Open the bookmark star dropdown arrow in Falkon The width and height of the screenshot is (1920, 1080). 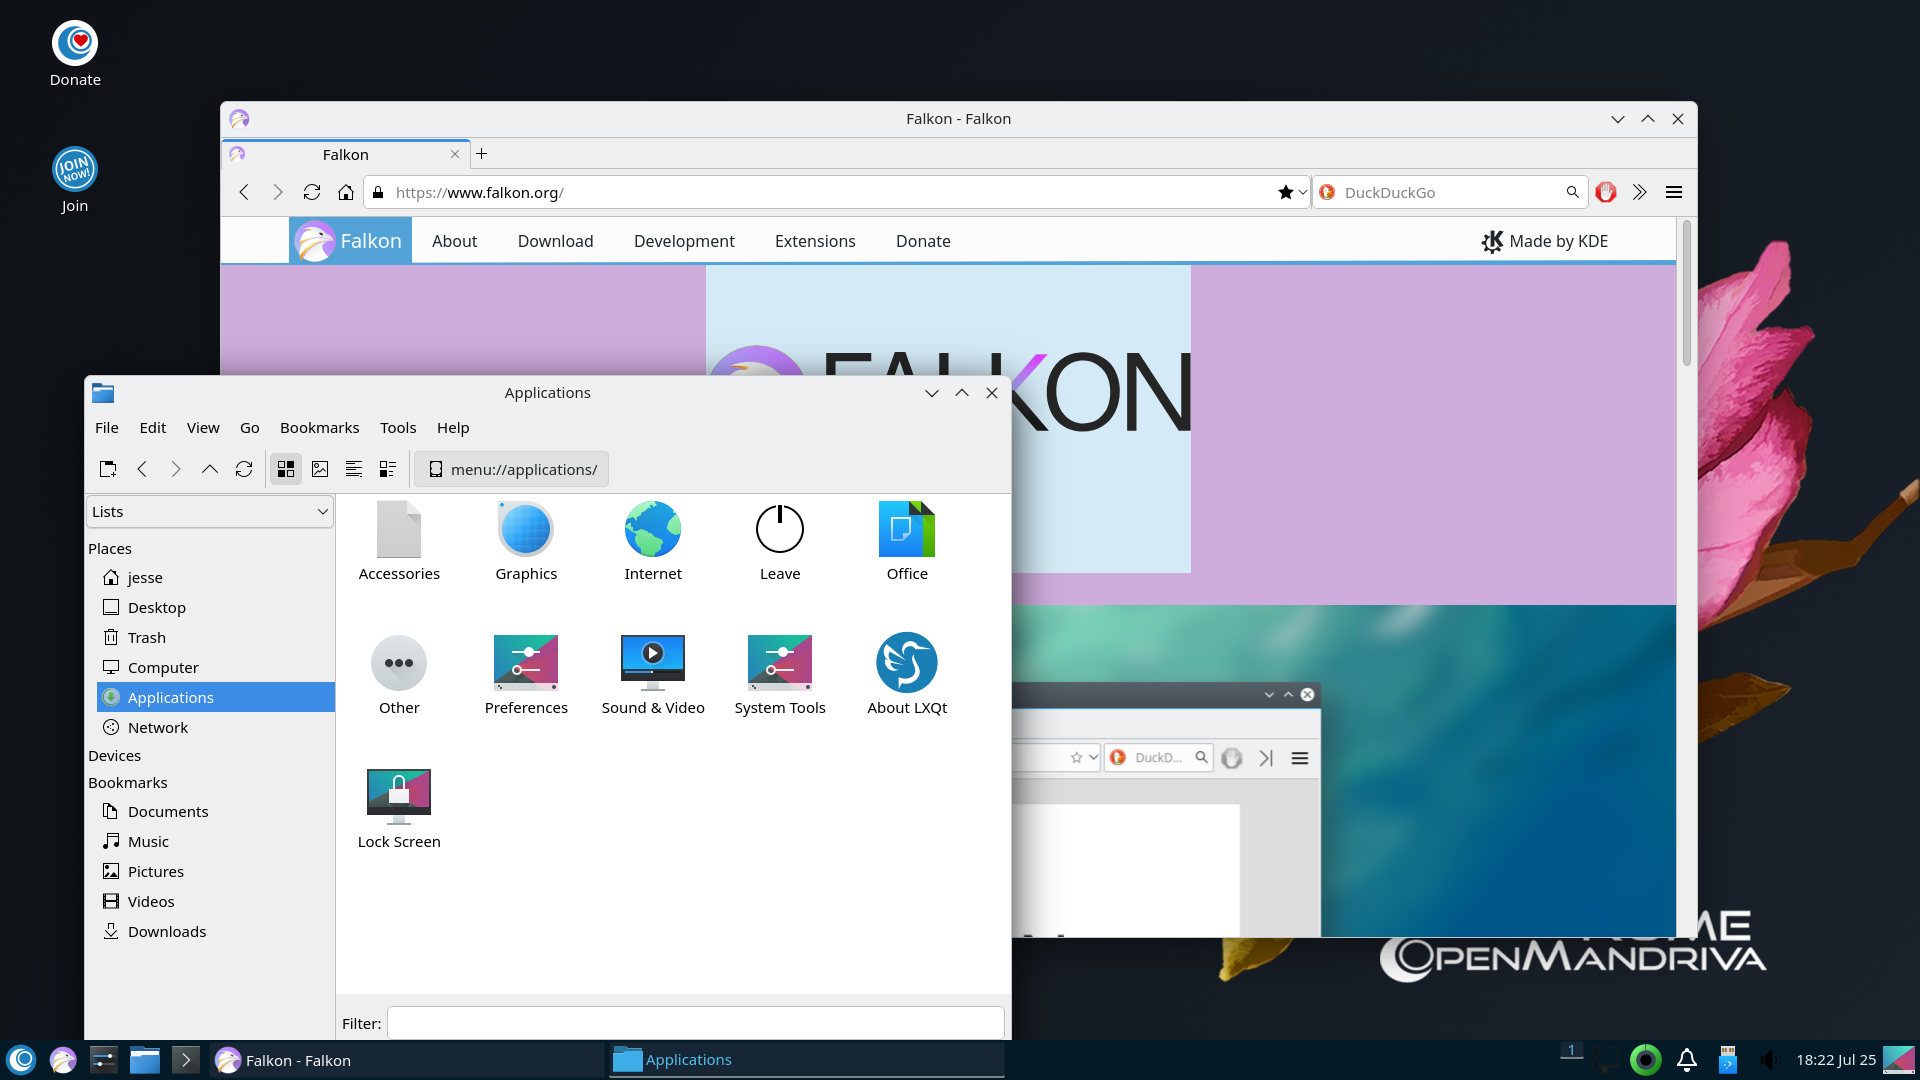pyautogui.click(x=1303, y=192)
